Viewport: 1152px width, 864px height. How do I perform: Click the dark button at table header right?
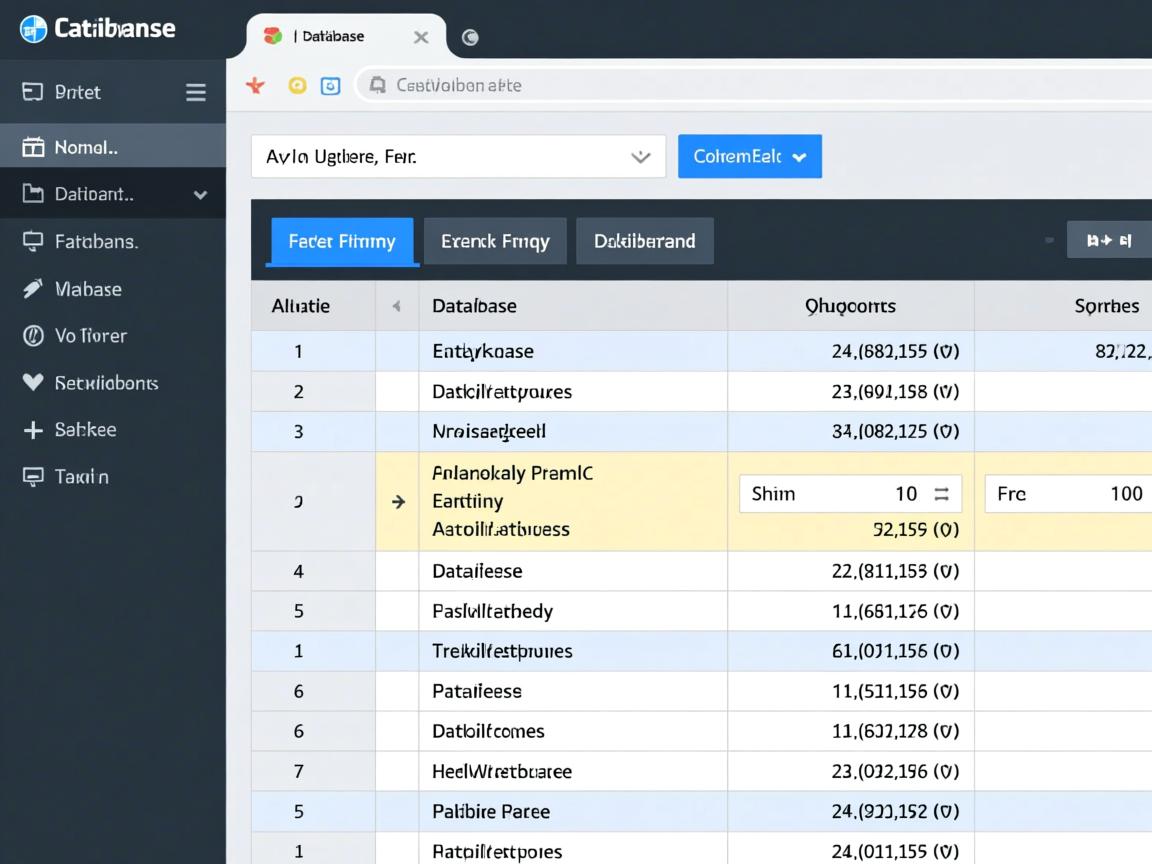click(1108, 240)
